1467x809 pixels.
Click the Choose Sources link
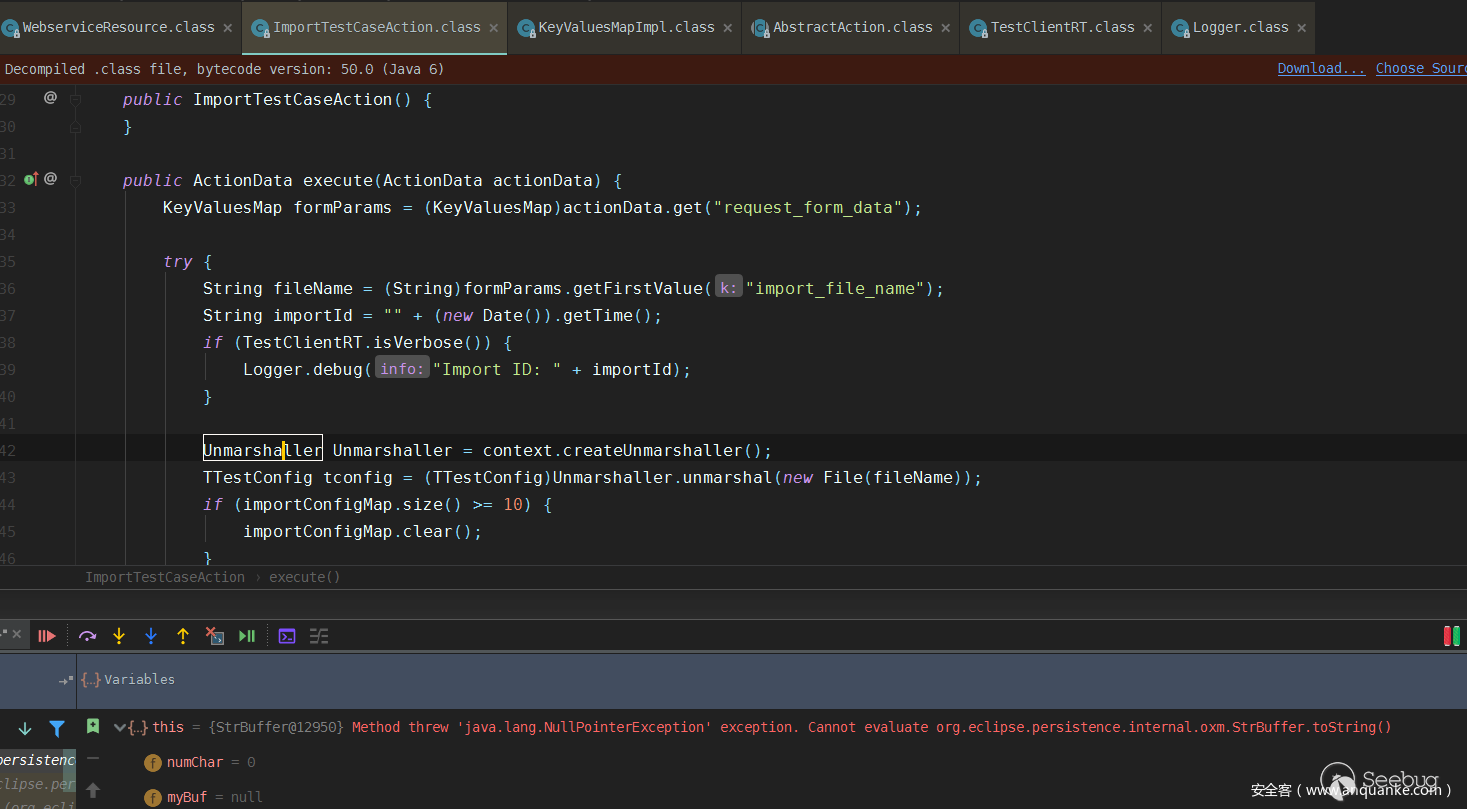pos(1420,68)
